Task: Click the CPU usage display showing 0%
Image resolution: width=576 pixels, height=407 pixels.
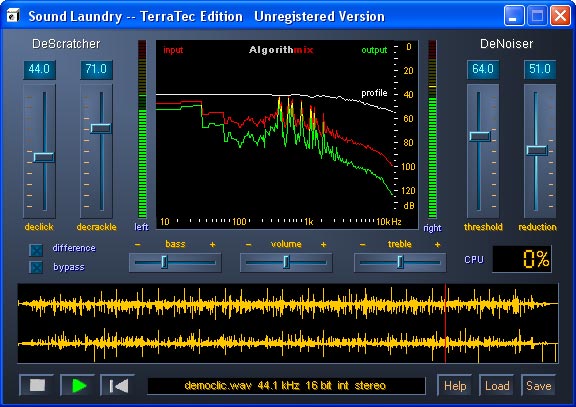Action: click(x=522, y=259)
